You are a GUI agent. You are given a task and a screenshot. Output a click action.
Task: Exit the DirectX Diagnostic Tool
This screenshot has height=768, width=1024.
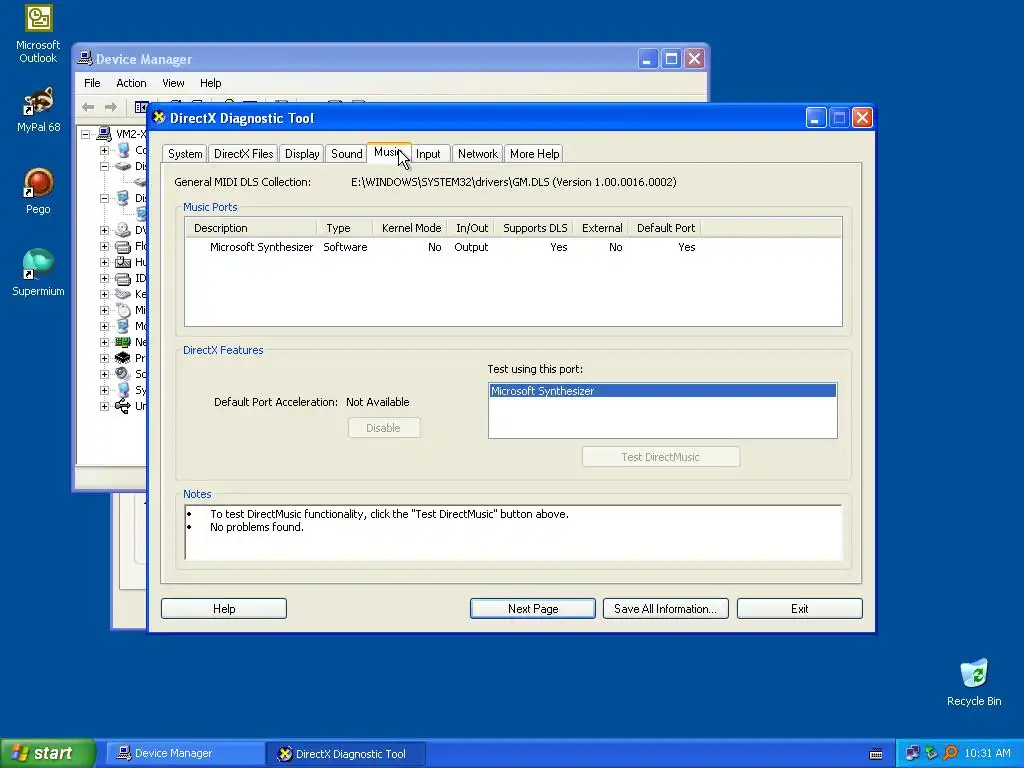799,609
